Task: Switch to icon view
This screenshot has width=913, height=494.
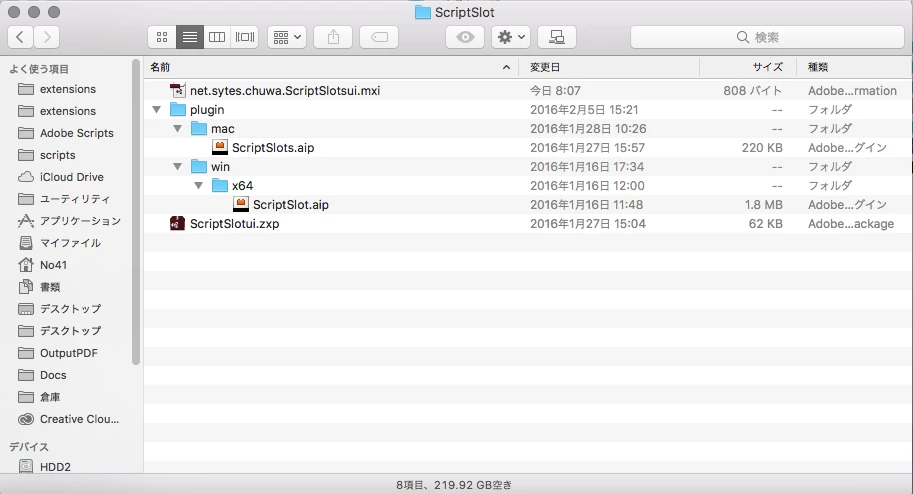Action: (x=162, y=37)
